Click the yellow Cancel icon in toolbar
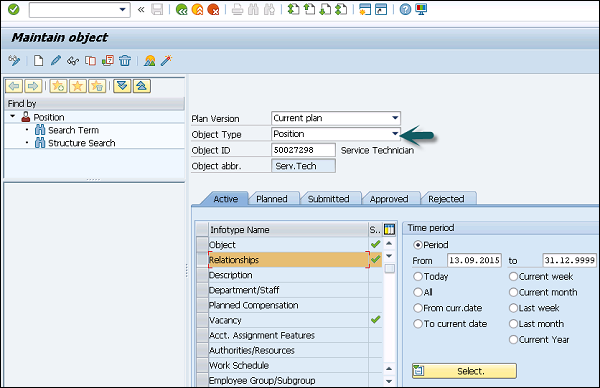600x388 pixels. point(197,9)
